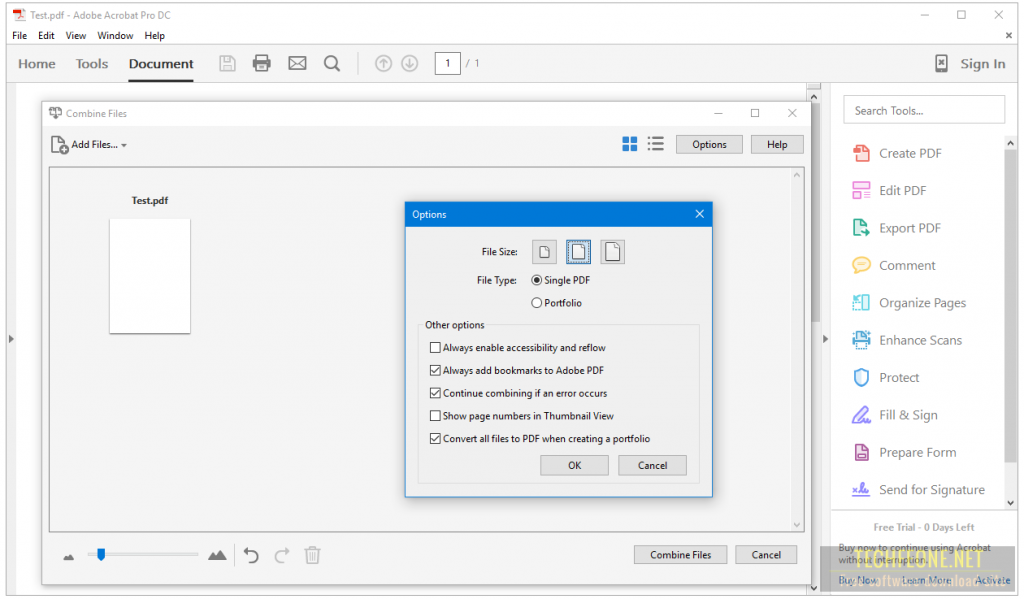The image size is (1024, 599).
Task: Switch to thumbnail view in Combine Files
Action: [x=630, y=144]
